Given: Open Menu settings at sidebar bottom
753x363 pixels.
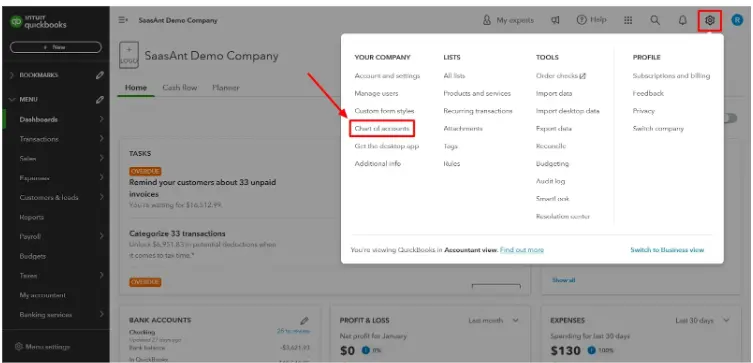Looking at the screenshot, I should (x=42, y=347).
